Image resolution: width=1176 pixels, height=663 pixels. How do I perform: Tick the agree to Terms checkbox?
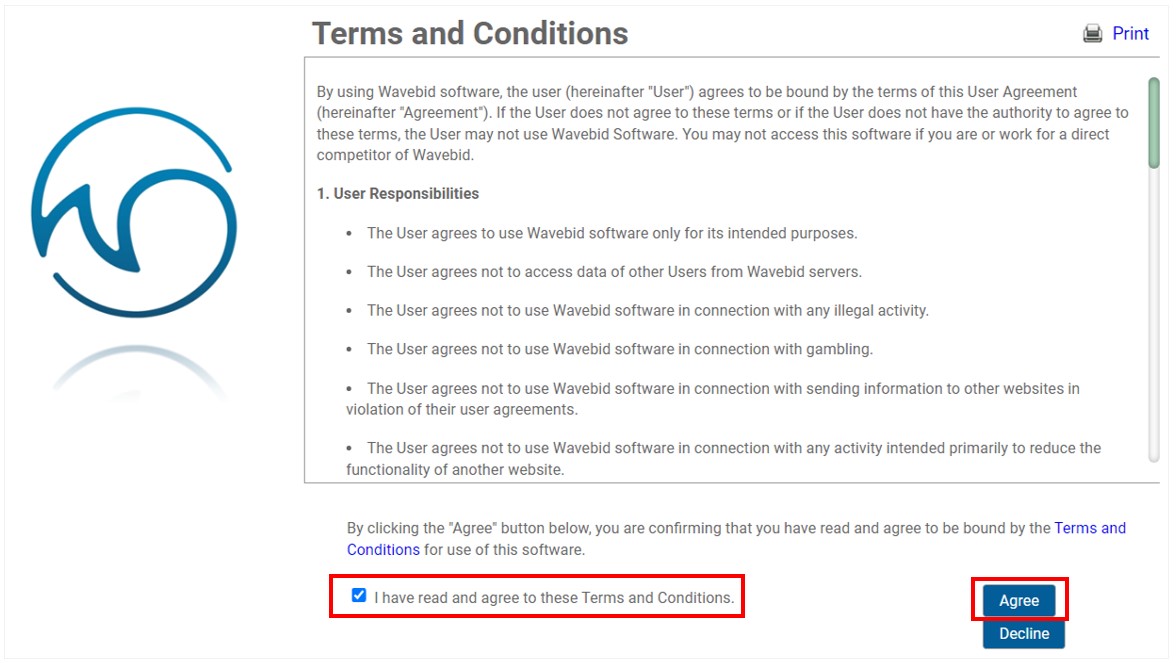pos(359,596)
